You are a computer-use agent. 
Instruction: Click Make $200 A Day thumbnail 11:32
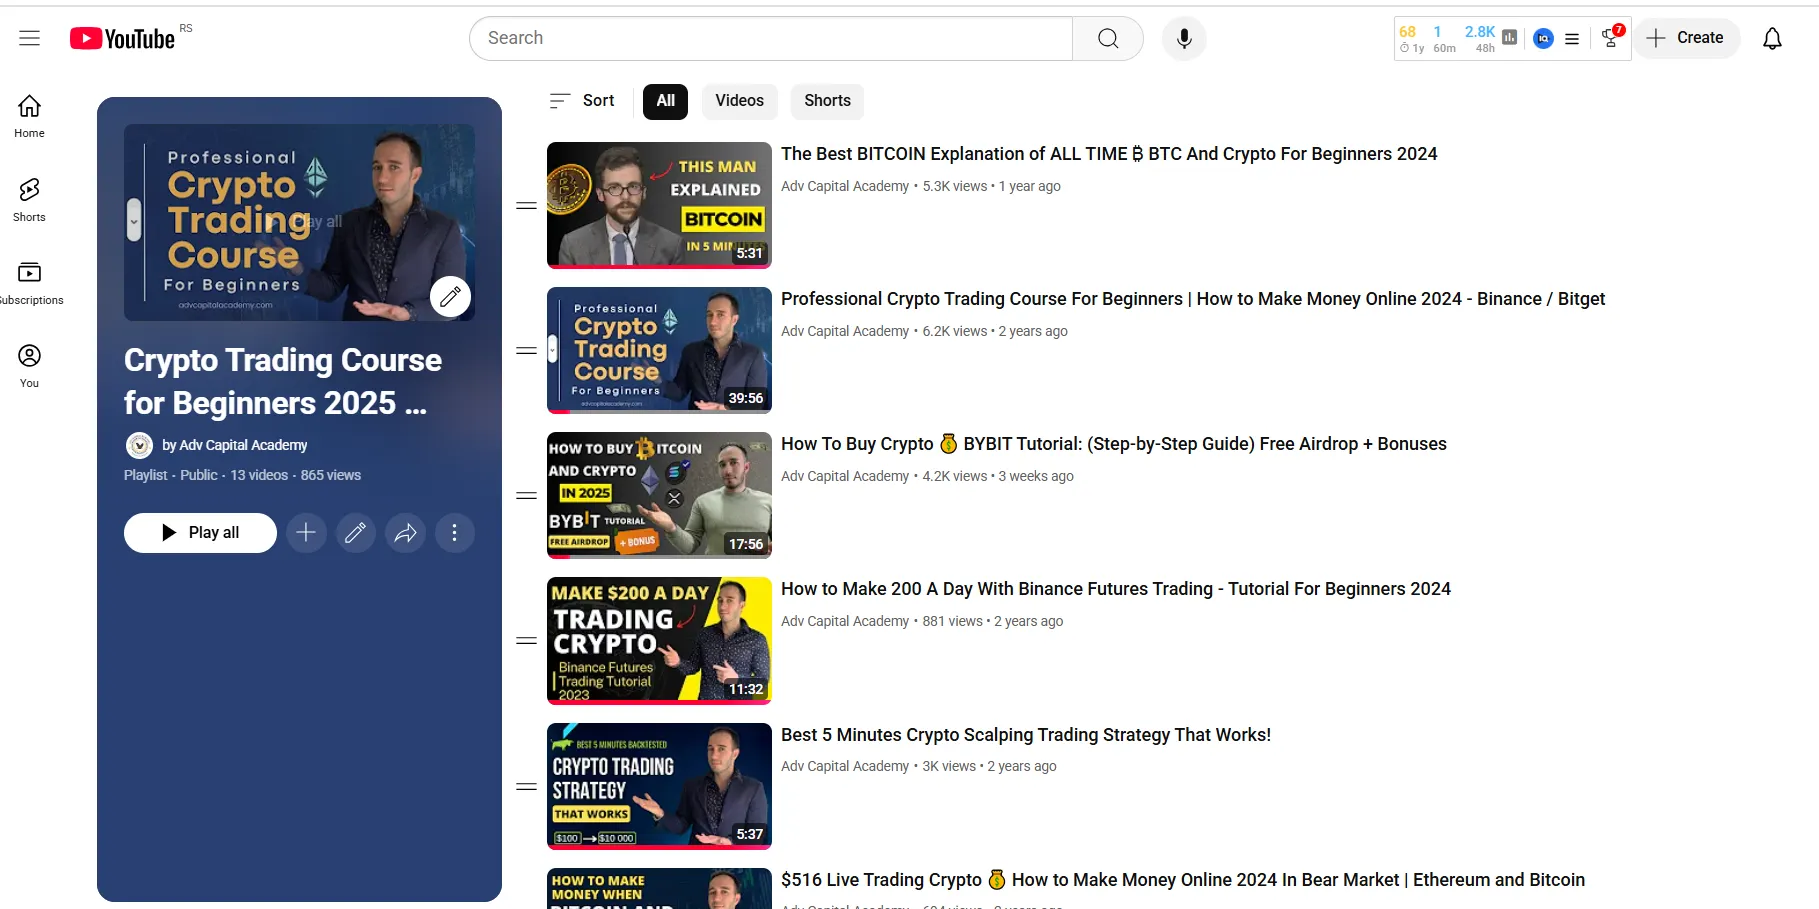click(x=659, y=641)
